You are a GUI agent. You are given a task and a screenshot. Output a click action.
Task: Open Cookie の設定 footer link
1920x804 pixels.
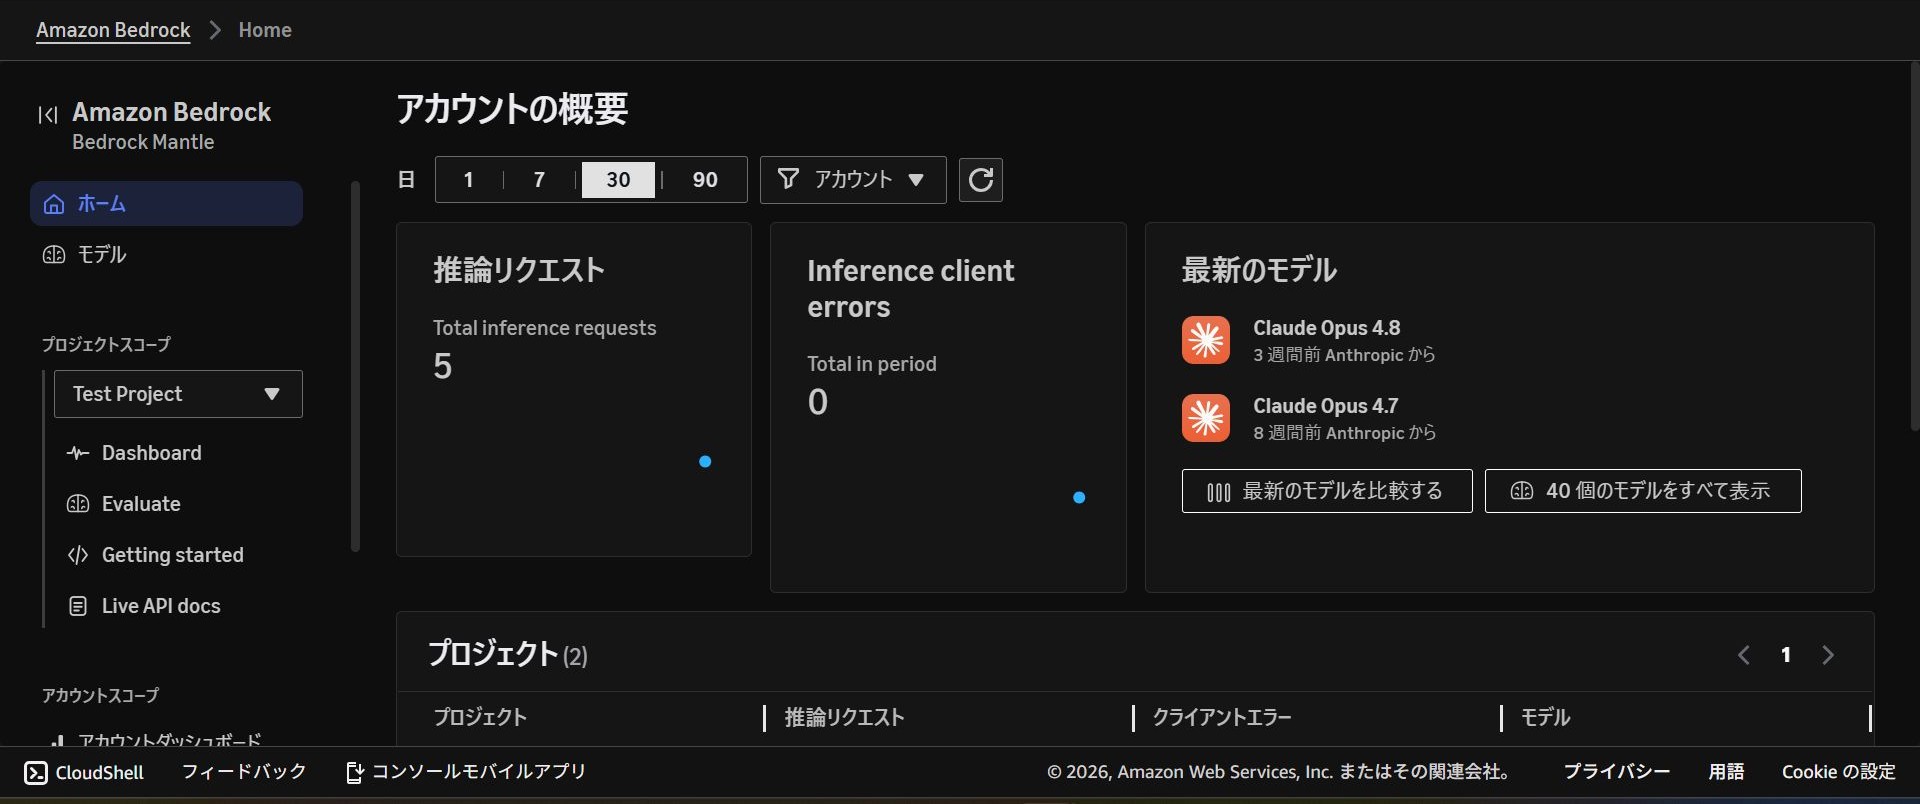point(1839,772)
